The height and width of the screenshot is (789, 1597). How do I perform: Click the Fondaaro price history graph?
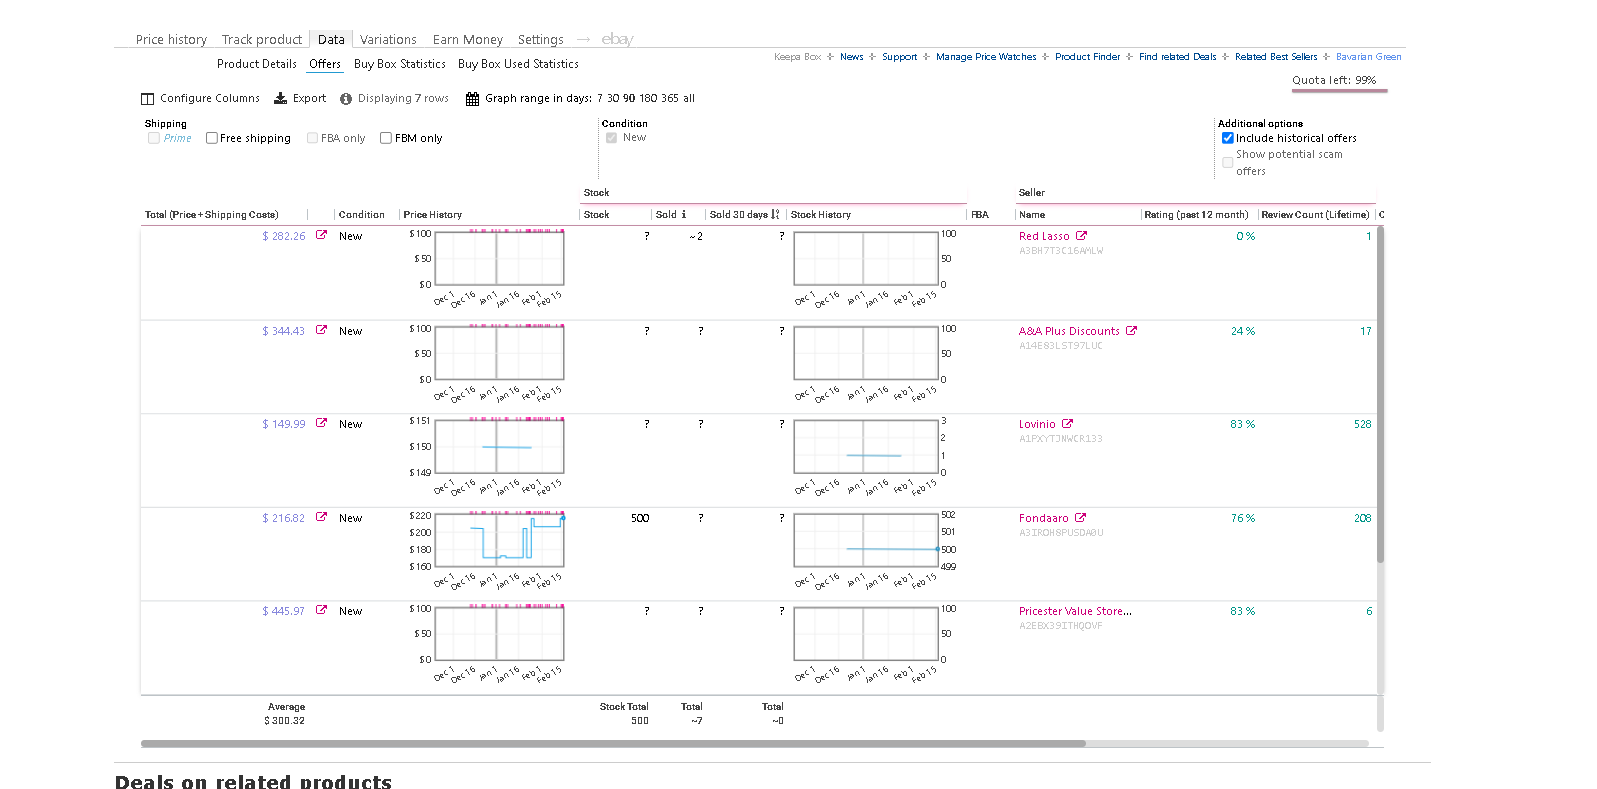click(499, 540)
